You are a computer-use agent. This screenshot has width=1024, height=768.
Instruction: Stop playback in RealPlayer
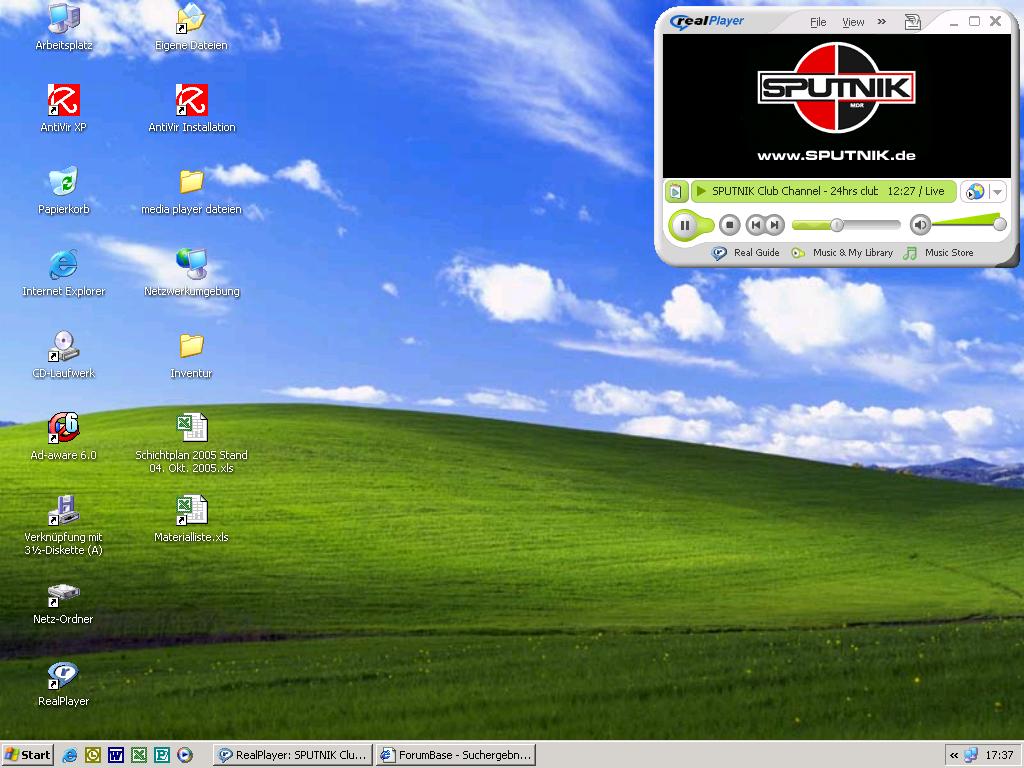click(x=729, y=225)
